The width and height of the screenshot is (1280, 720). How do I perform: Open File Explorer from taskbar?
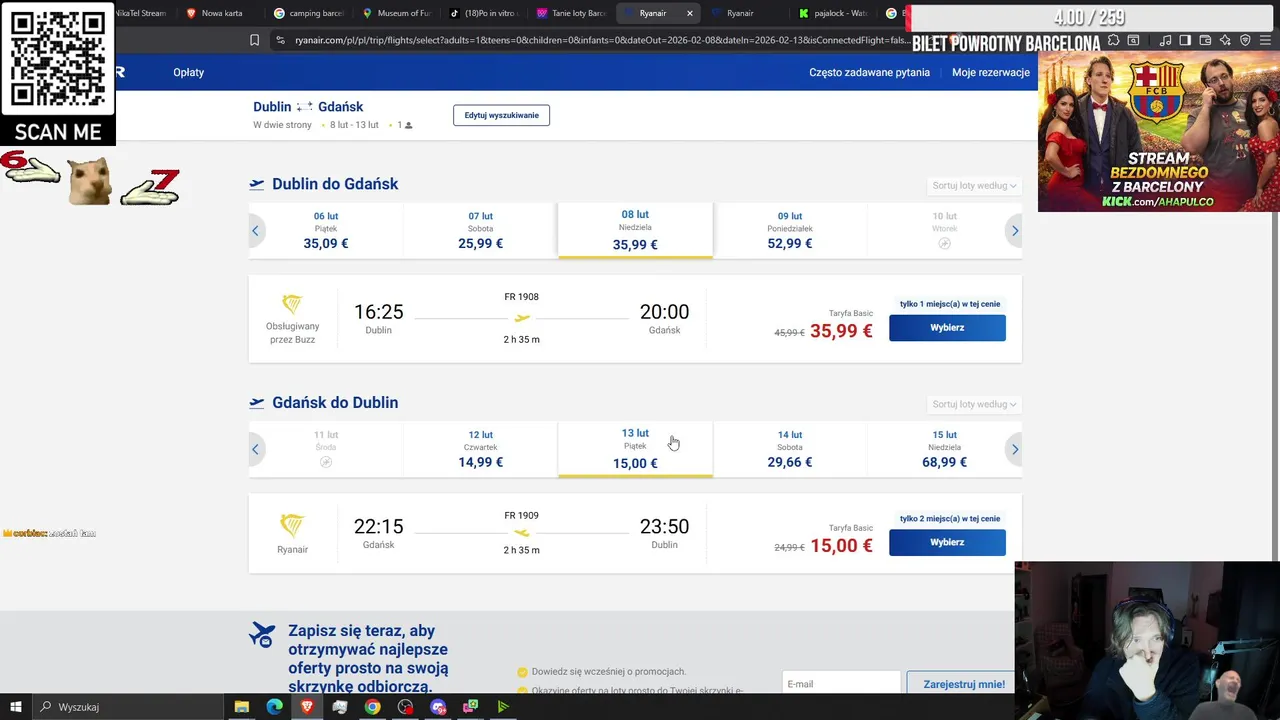click(241, 707)
